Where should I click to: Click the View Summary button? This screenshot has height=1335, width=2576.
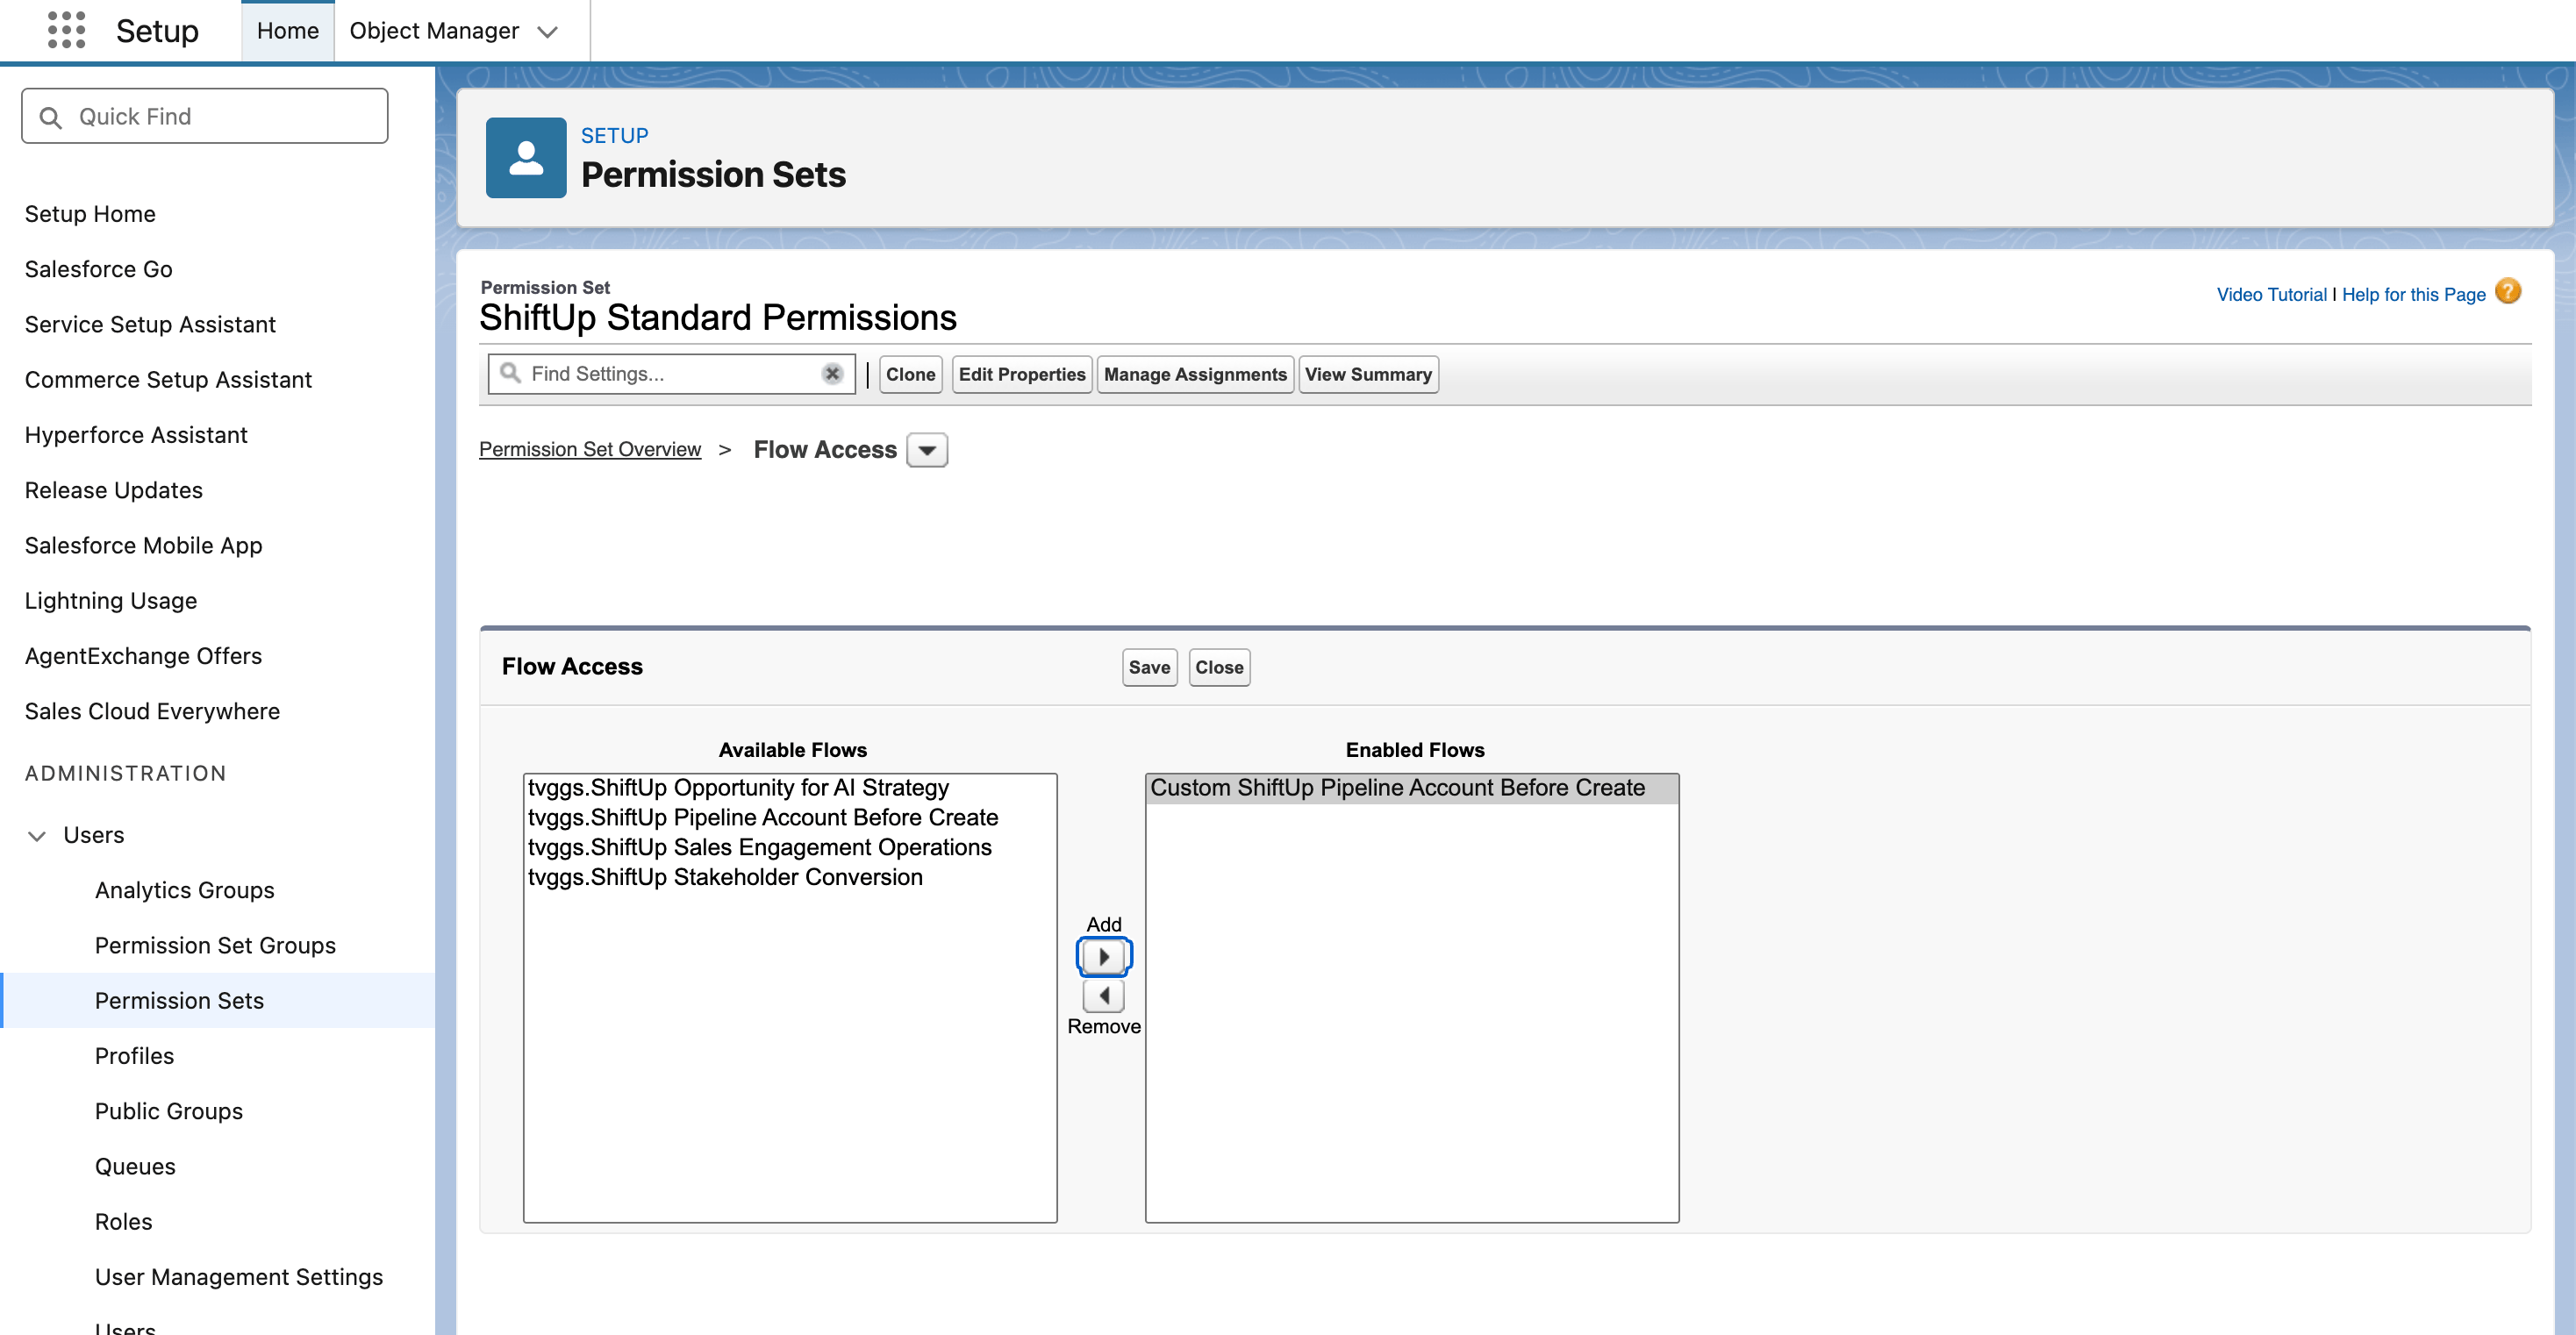pos(1368,374)
